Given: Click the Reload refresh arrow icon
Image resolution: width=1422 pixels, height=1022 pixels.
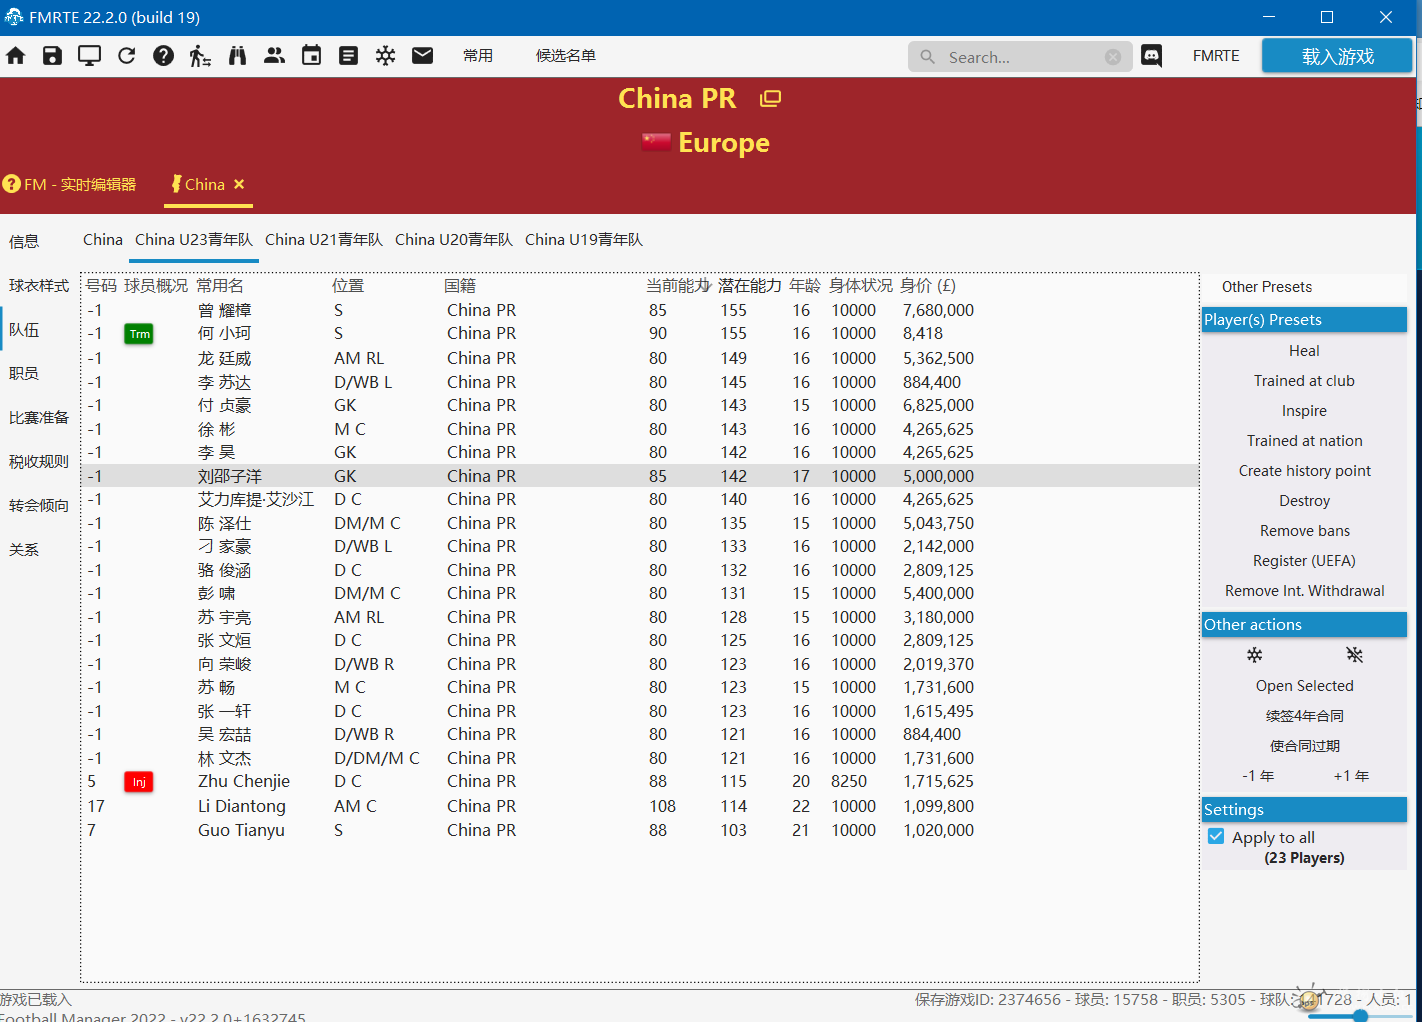Looking at the screenshot, I should point(126,56).
